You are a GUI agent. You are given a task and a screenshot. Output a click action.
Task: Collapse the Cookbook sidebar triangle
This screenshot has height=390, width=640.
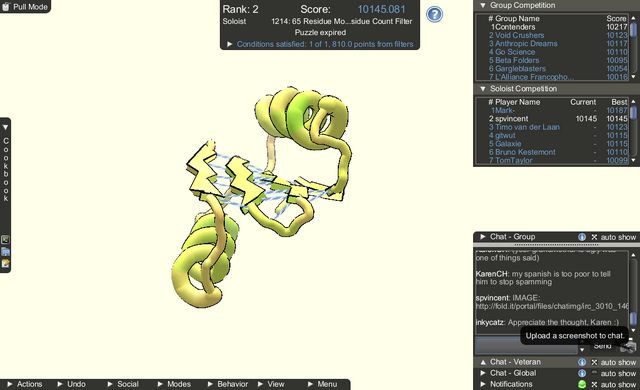click(5, 127)
